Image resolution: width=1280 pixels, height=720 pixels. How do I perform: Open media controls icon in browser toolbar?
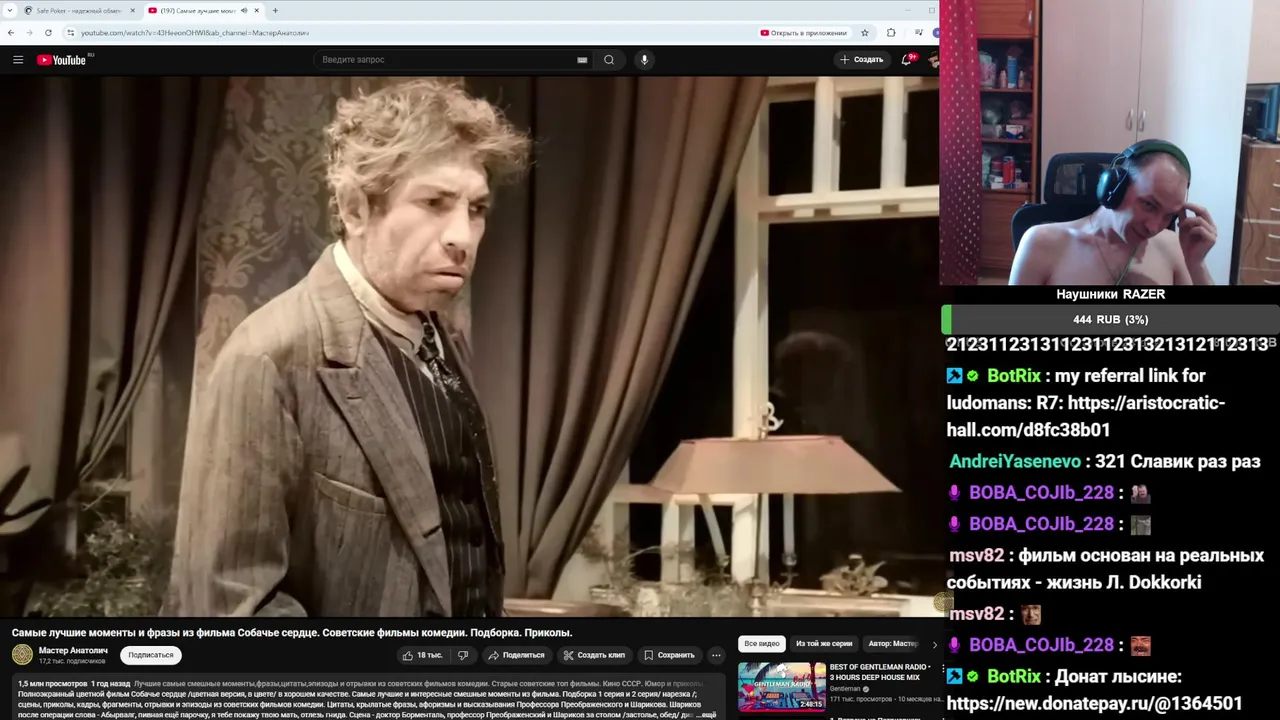pos(918,33)
